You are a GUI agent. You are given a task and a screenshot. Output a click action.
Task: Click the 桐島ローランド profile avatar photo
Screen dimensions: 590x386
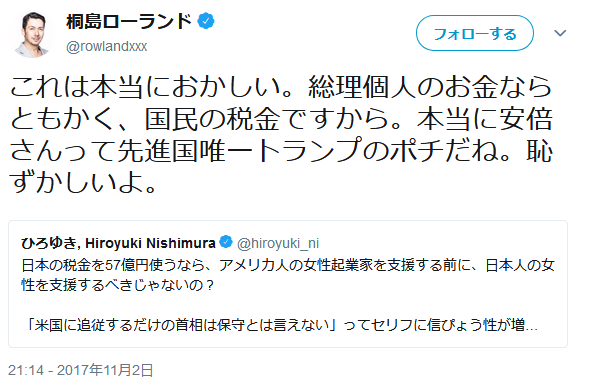[x=32, y=35]
